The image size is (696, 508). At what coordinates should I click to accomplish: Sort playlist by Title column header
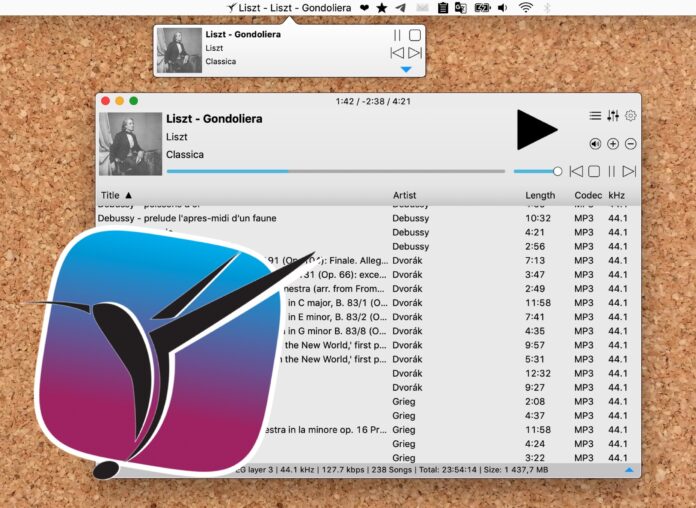click(x=110, y=195)
